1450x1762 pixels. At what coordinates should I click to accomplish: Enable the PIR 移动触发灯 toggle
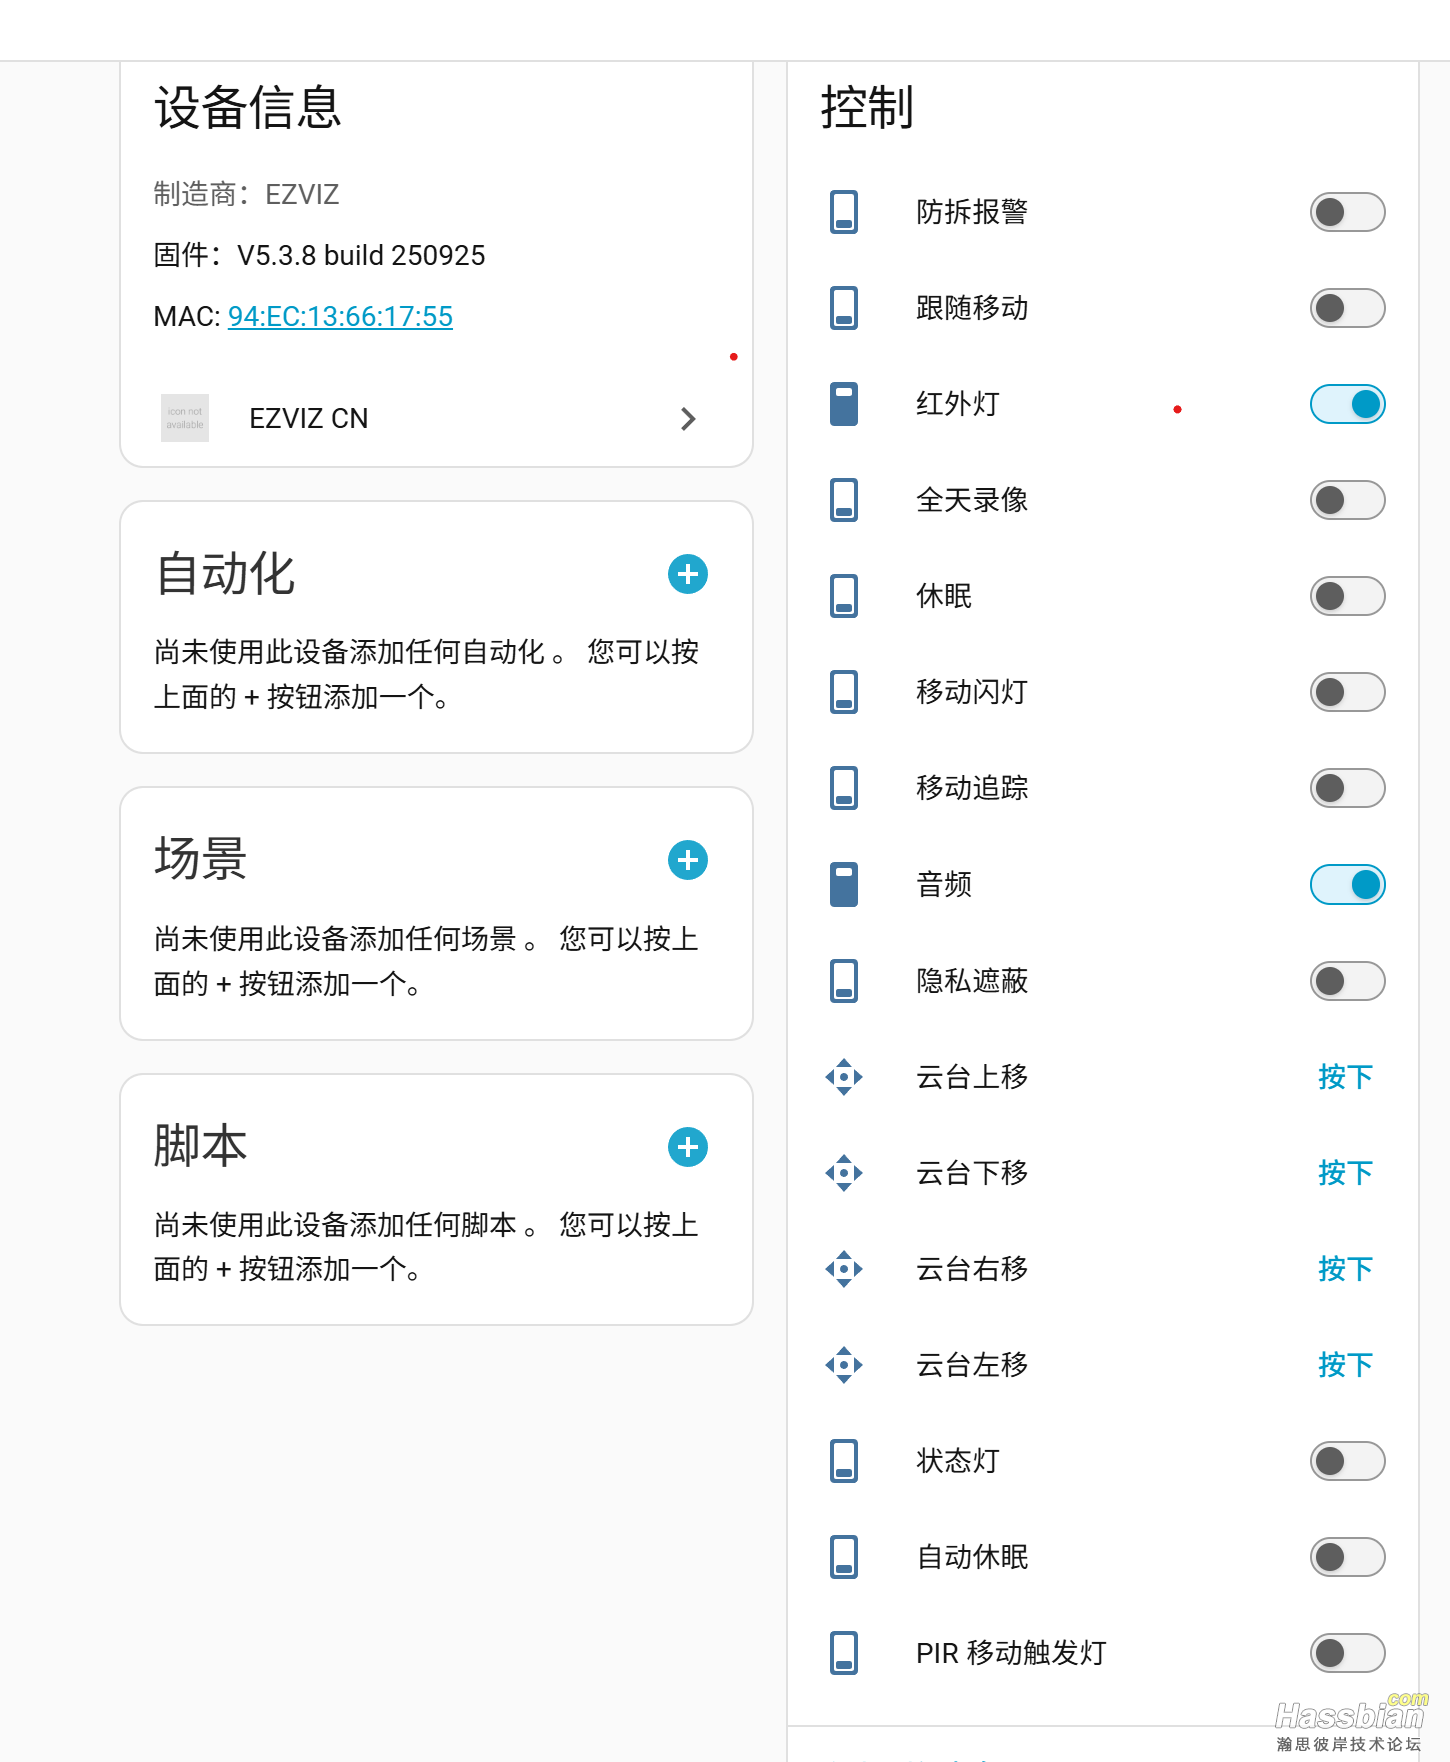click(x=1348, y=1653)
